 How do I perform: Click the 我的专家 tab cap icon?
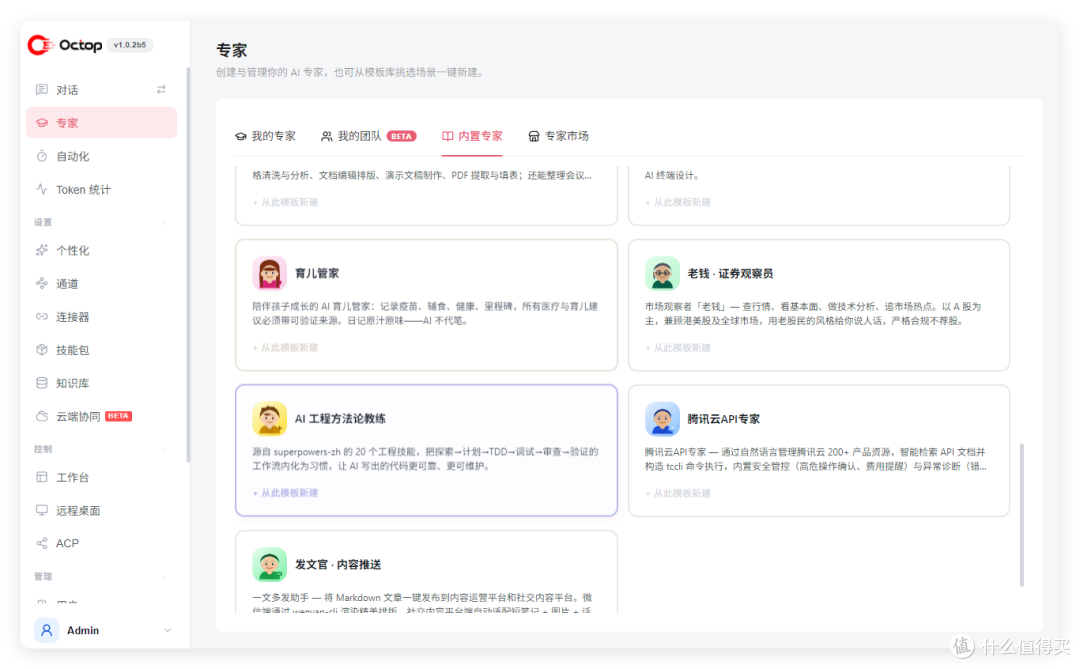pyautogui.click(x=240, y=136)
